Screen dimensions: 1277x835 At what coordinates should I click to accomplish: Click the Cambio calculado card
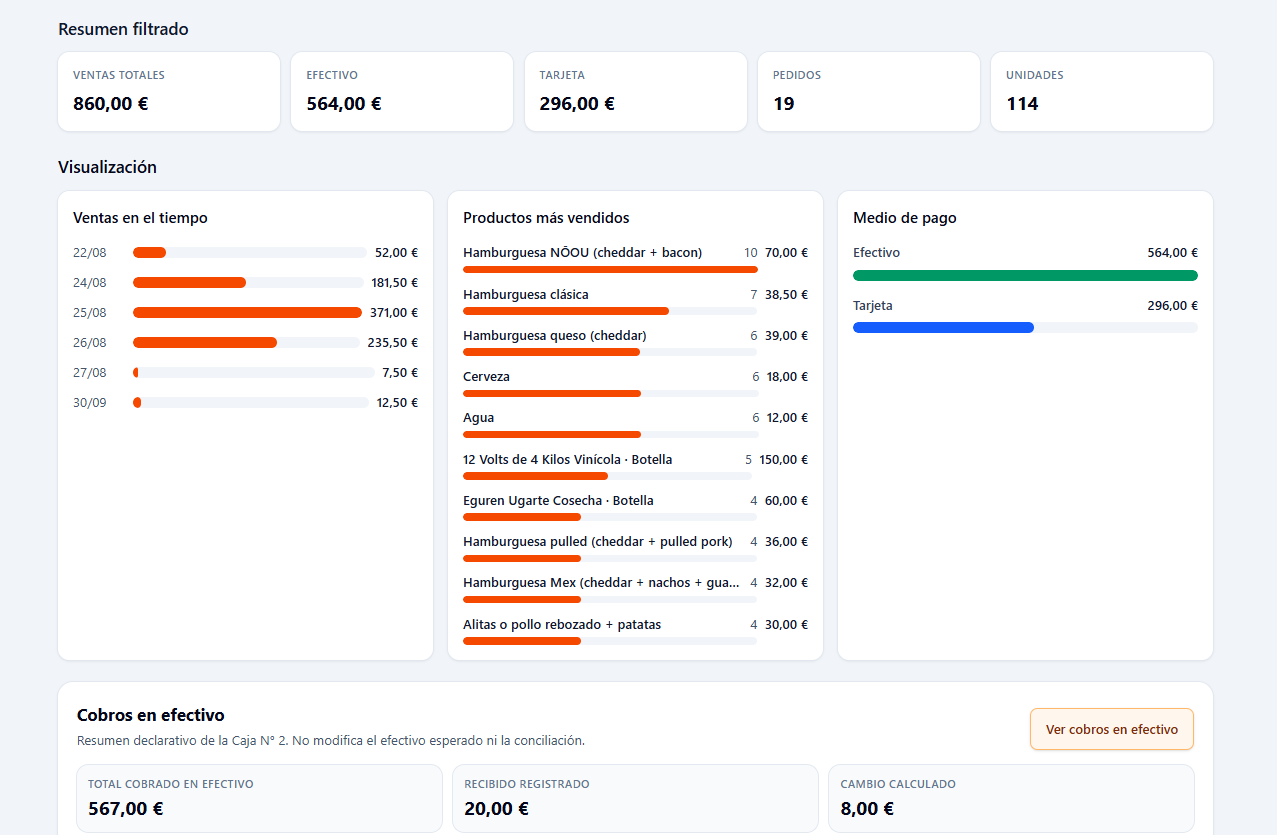1011,799
